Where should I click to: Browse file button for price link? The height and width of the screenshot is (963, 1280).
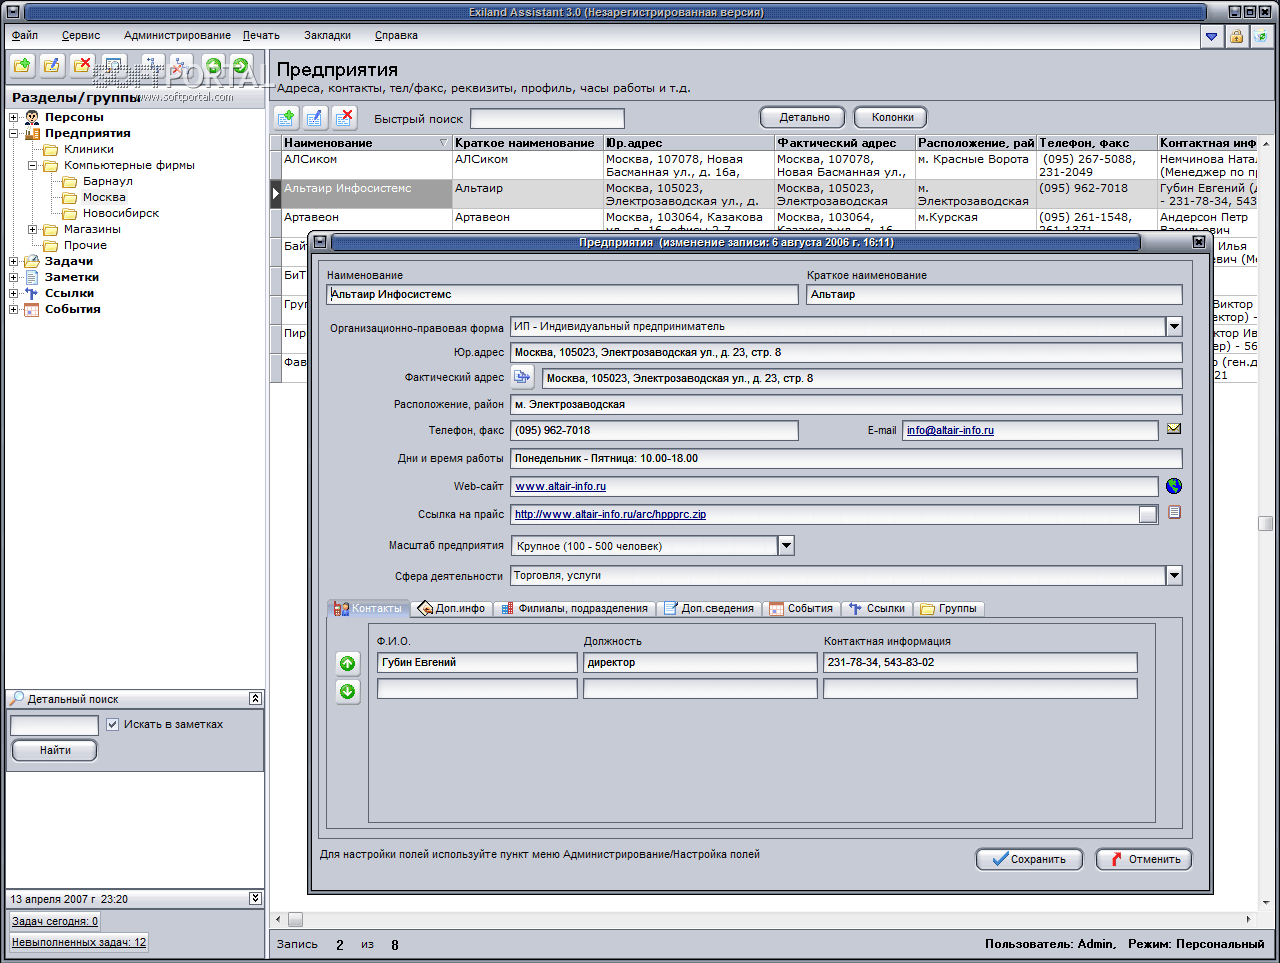pyautogui.click(x=1148, y=514)
